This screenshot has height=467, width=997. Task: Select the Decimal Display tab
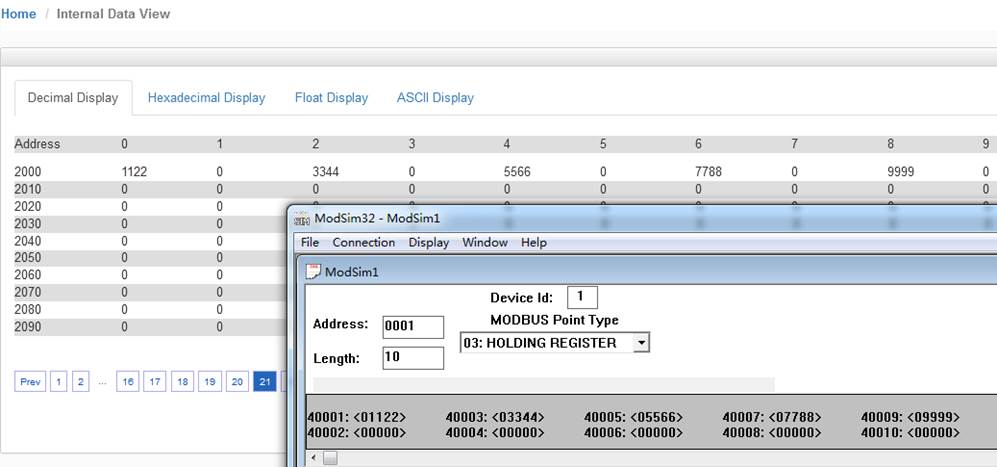click(73, 98)
